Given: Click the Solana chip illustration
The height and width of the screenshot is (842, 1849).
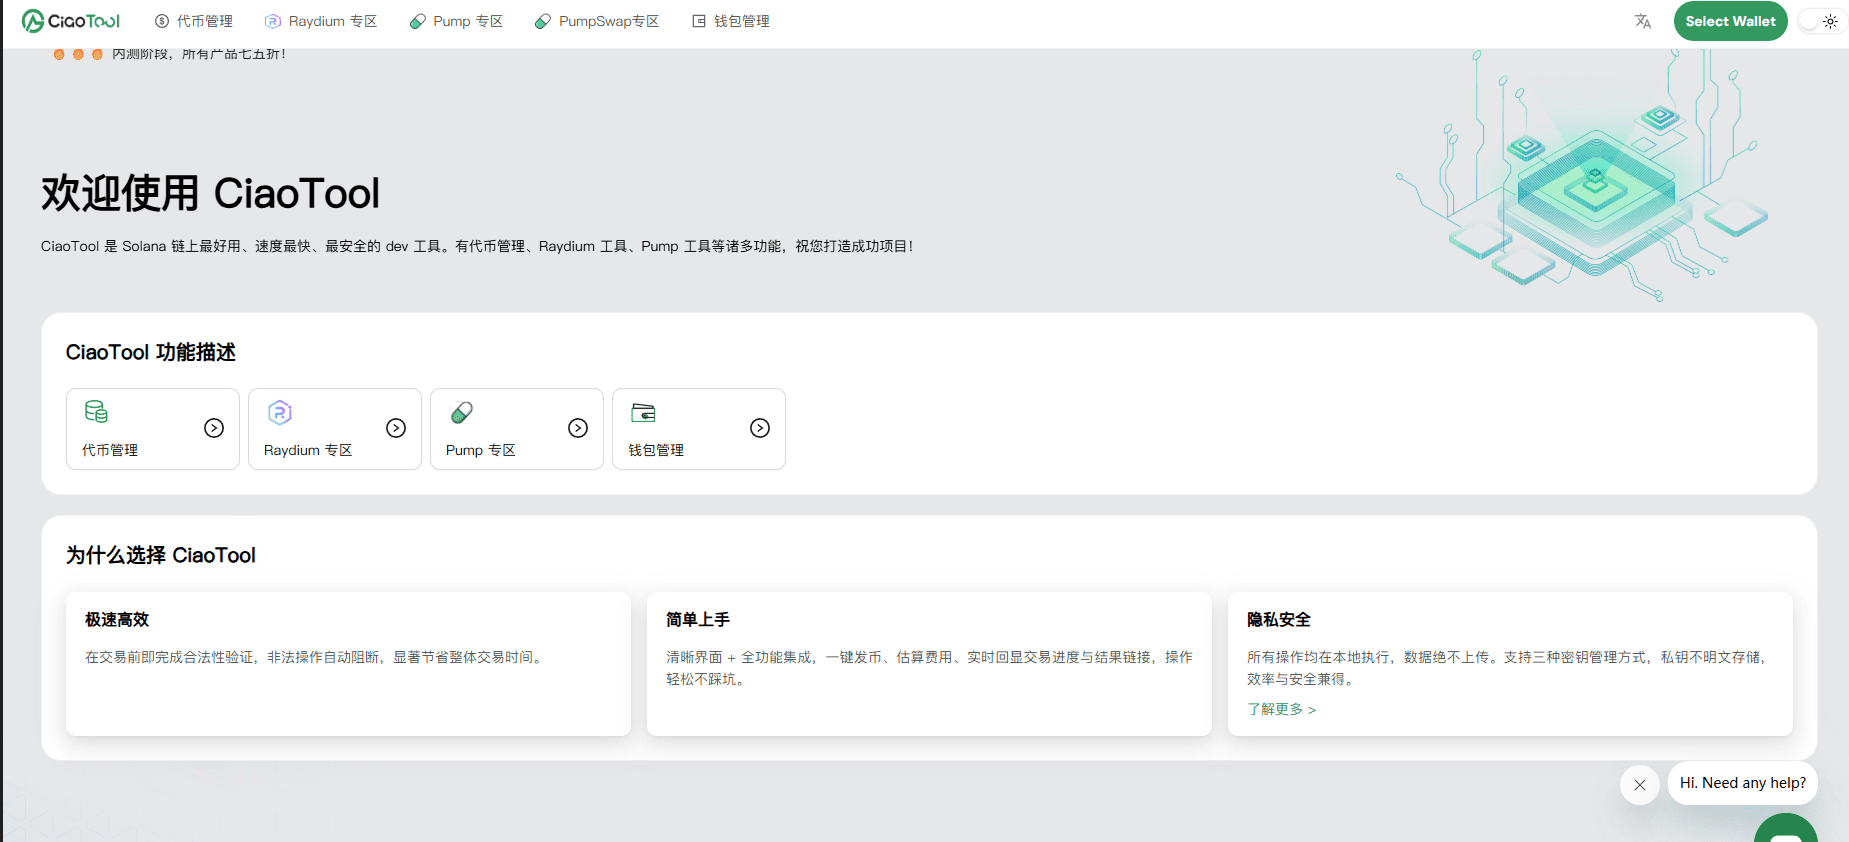Looking at the screenshot, I should 1583,175.
